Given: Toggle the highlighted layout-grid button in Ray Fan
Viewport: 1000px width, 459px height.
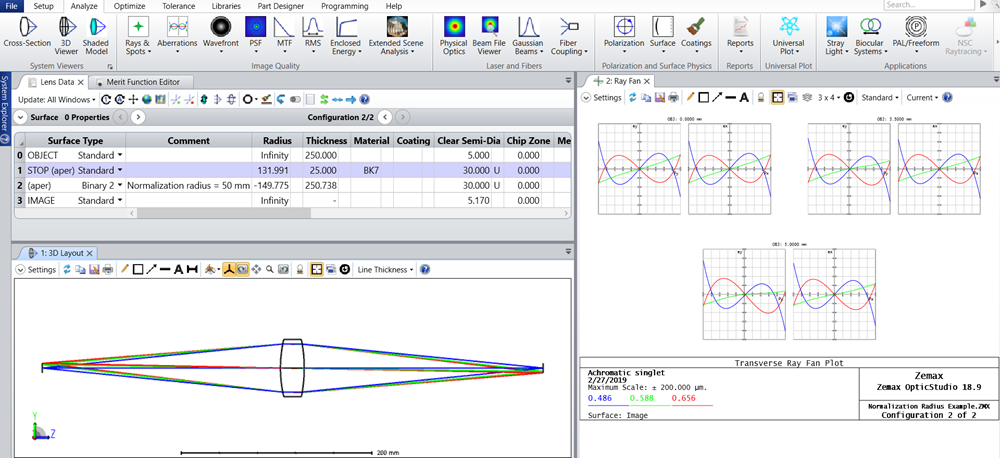Looking at the screenshot, I should [x=777, y=98].
